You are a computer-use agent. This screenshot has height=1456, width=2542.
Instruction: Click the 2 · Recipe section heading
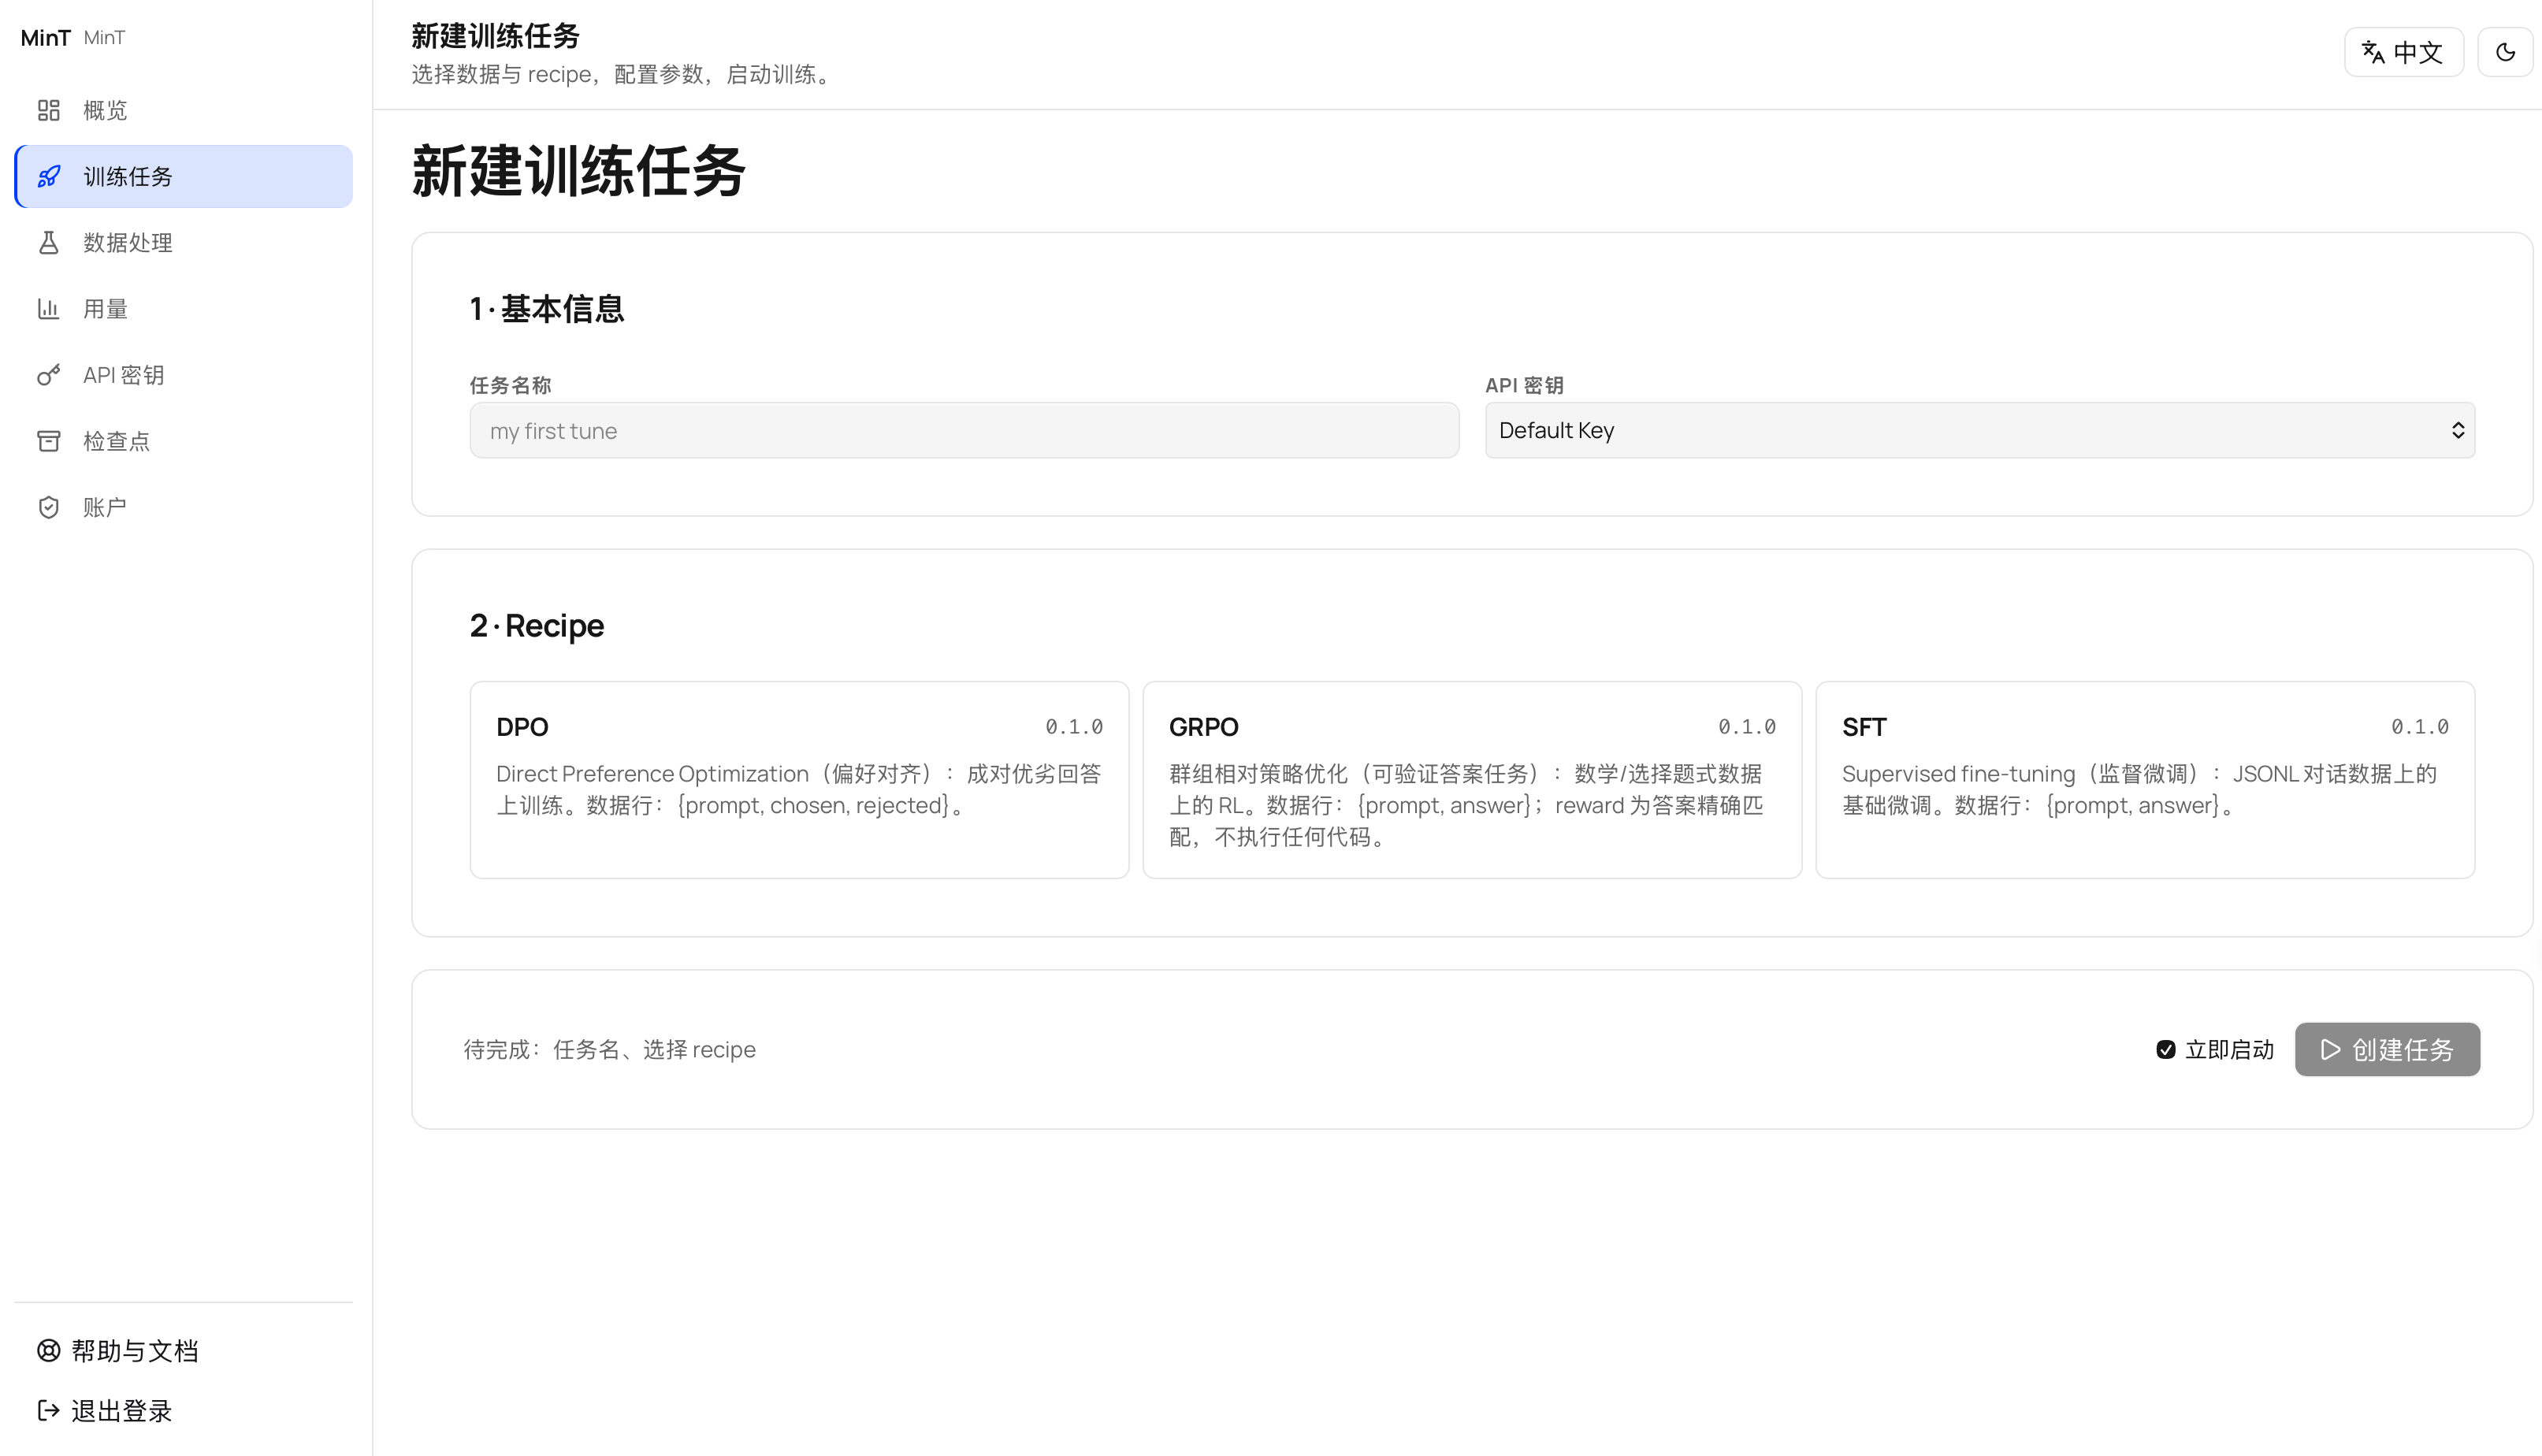[x=537, y=626]
